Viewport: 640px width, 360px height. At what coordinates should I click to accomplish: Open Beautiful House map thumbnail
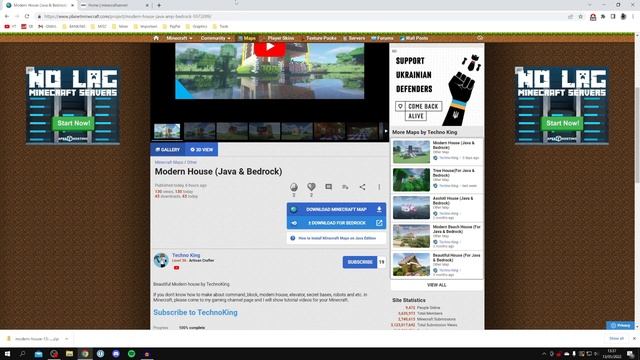pos(411,264)
